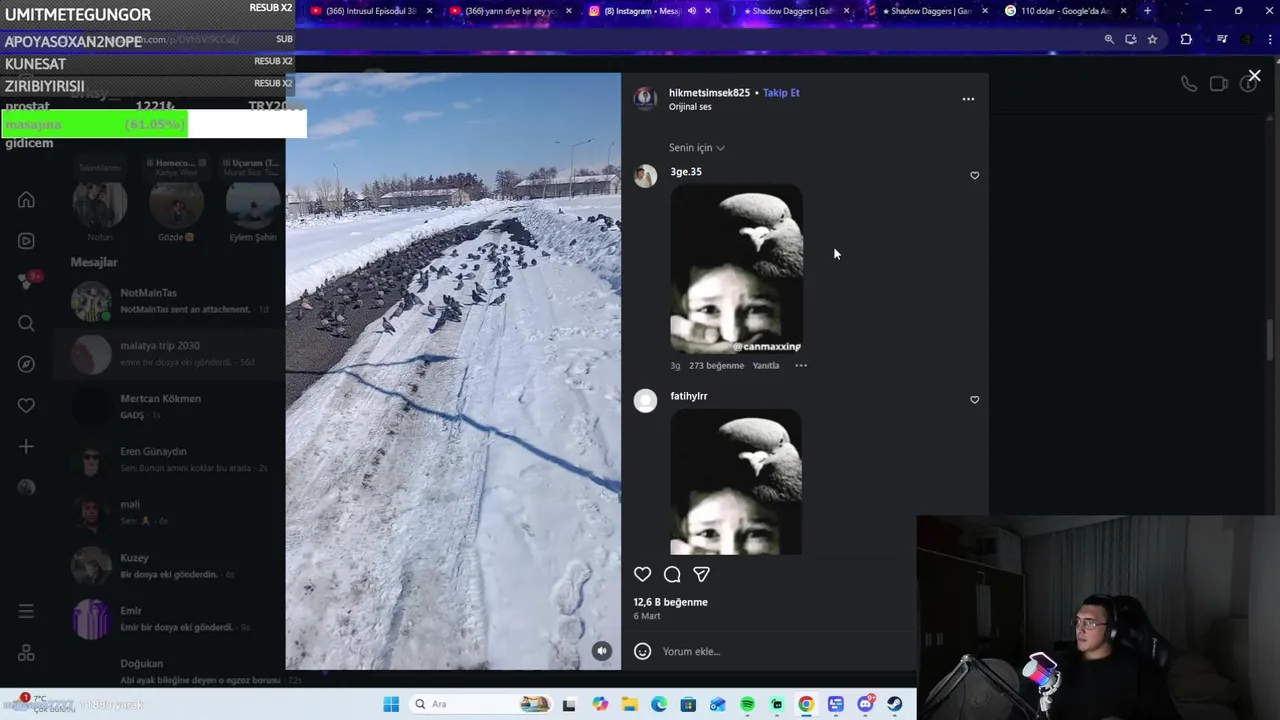This screenshot has height=720, width=1280.
Task: Open the hamburger 'More' menu in sidebar
Action: pos(26,611)
